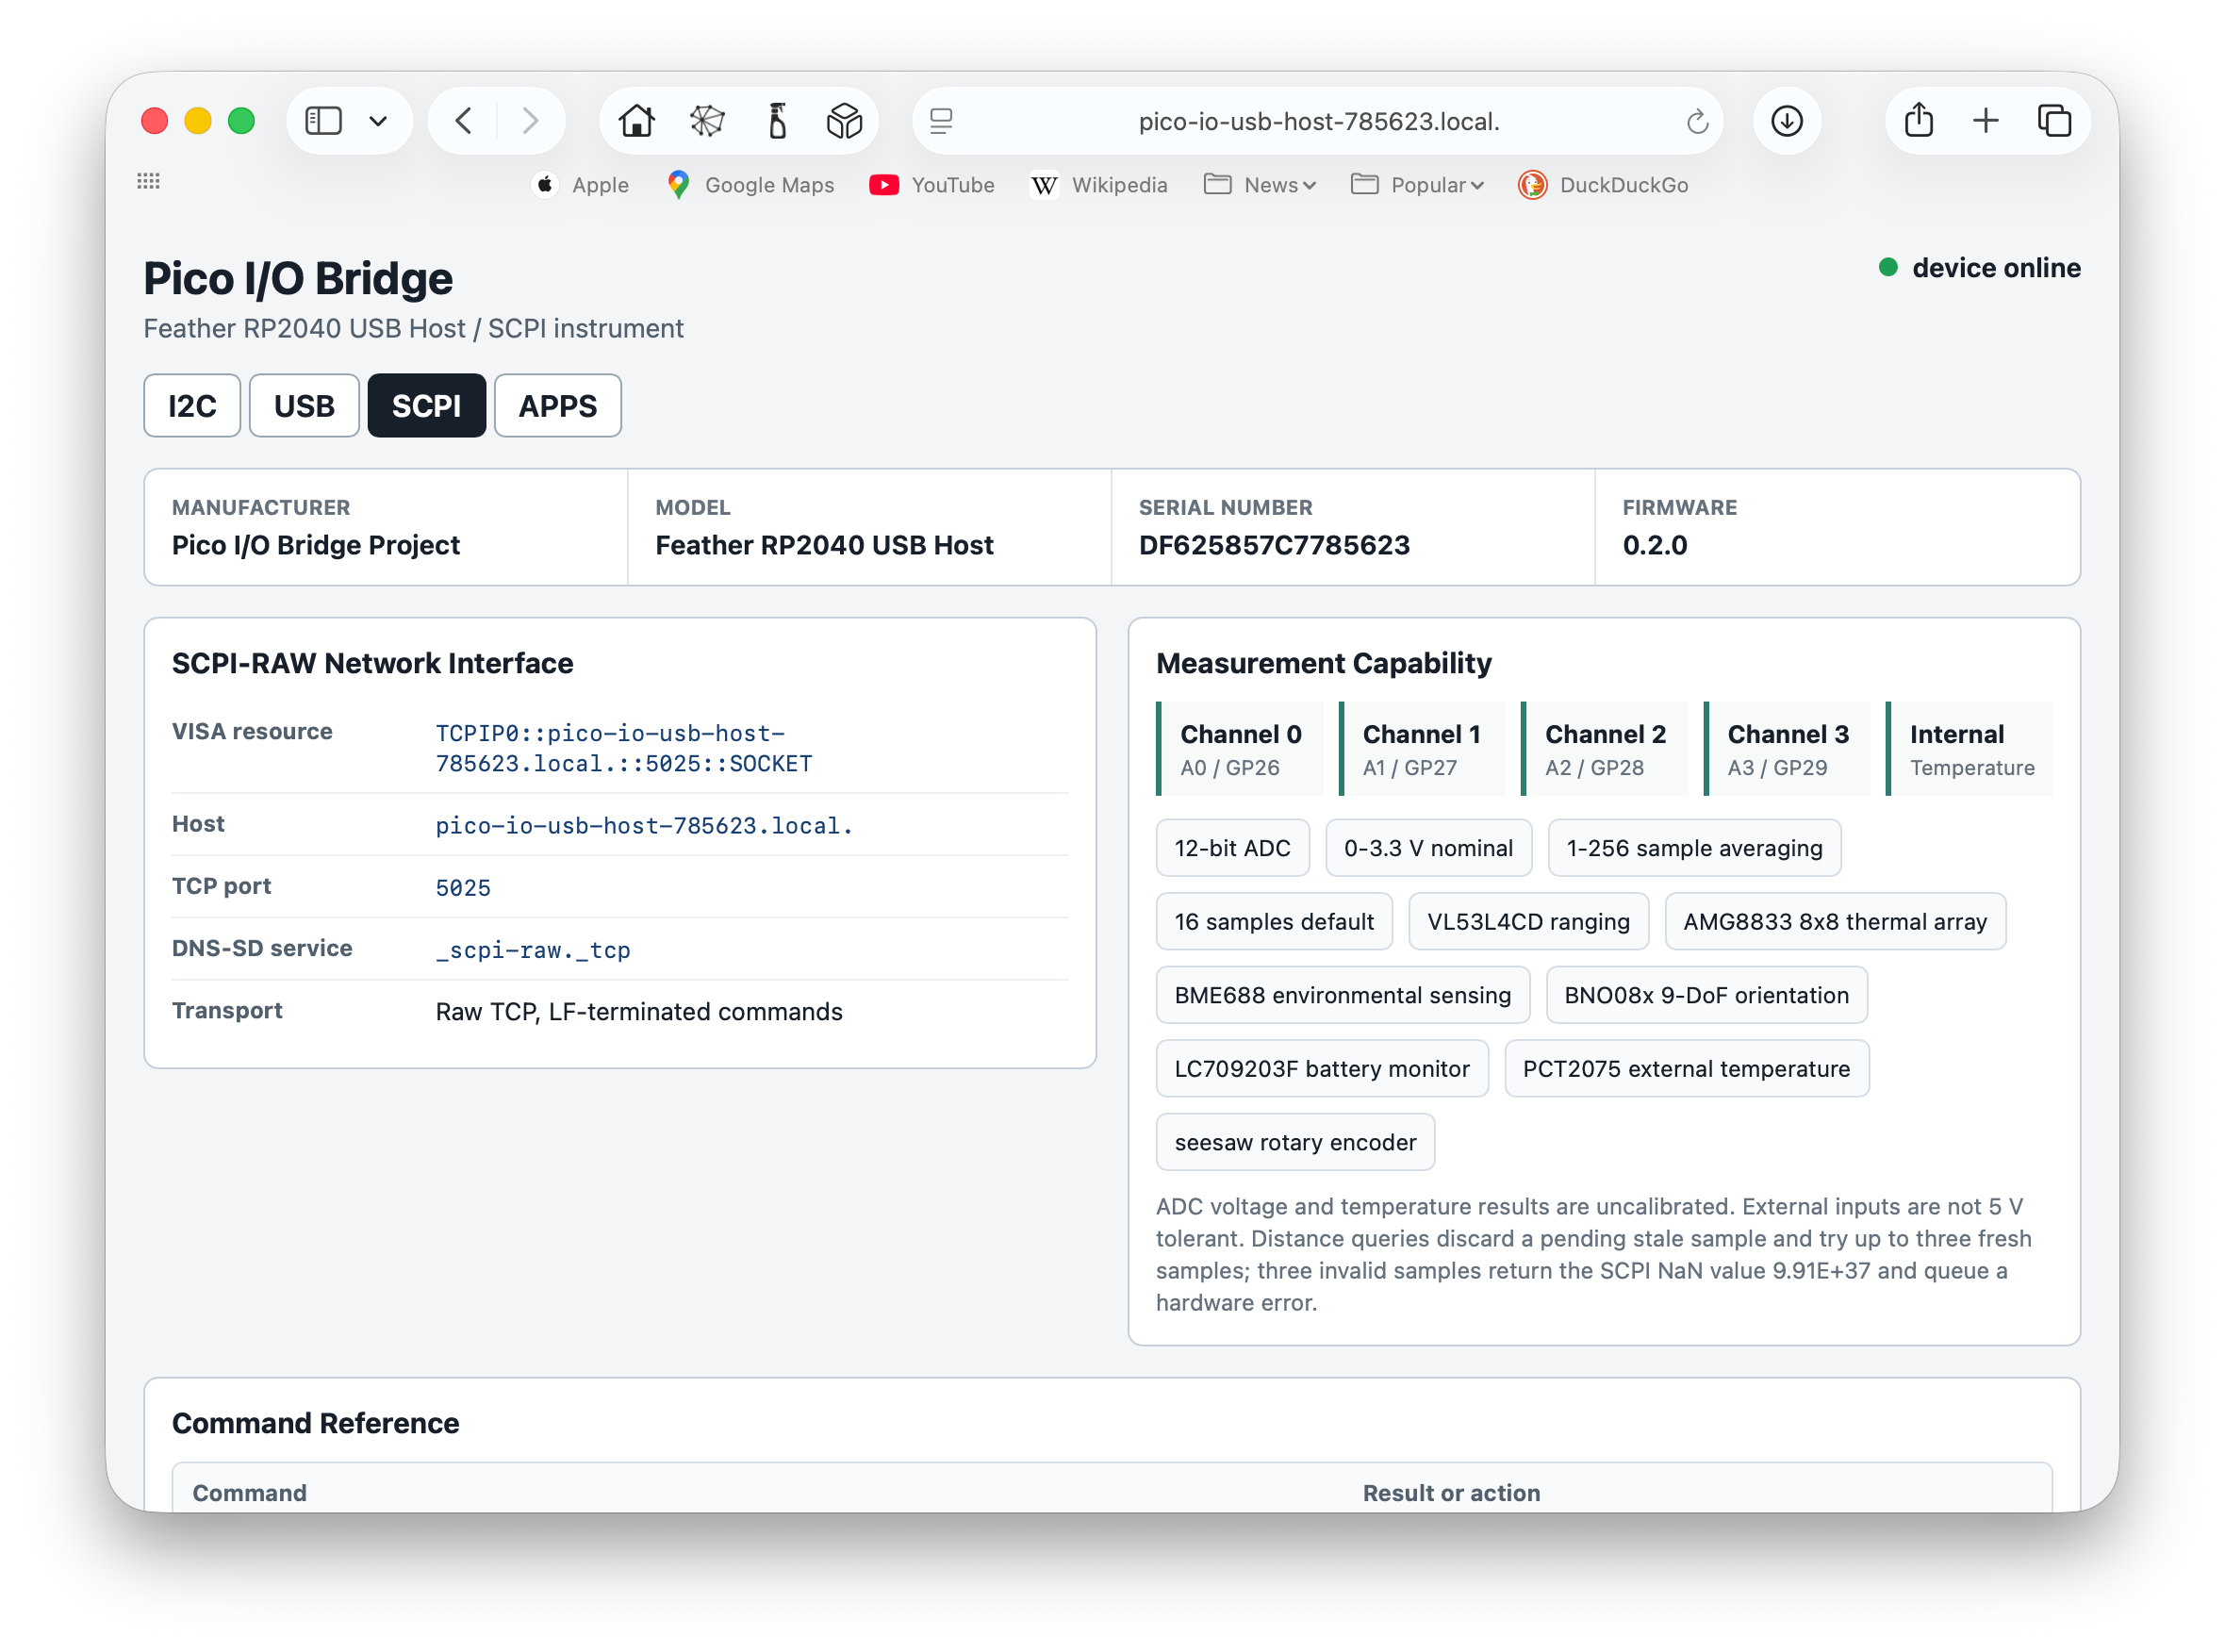Open the page reader icon in address bar
Screen dimensions: 2225x1652
tap(941, 121)
